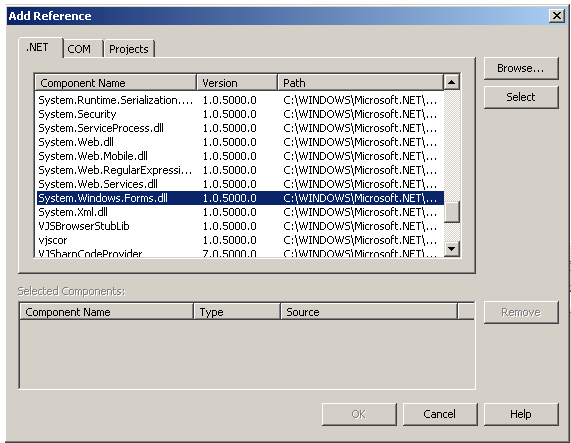Select the vjscor component
Screen dimensions: 571x443
(240, 240)
